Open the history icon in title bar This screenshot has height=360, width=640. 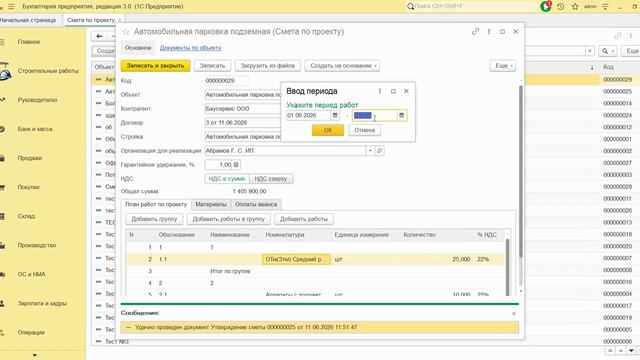(561, 7)
